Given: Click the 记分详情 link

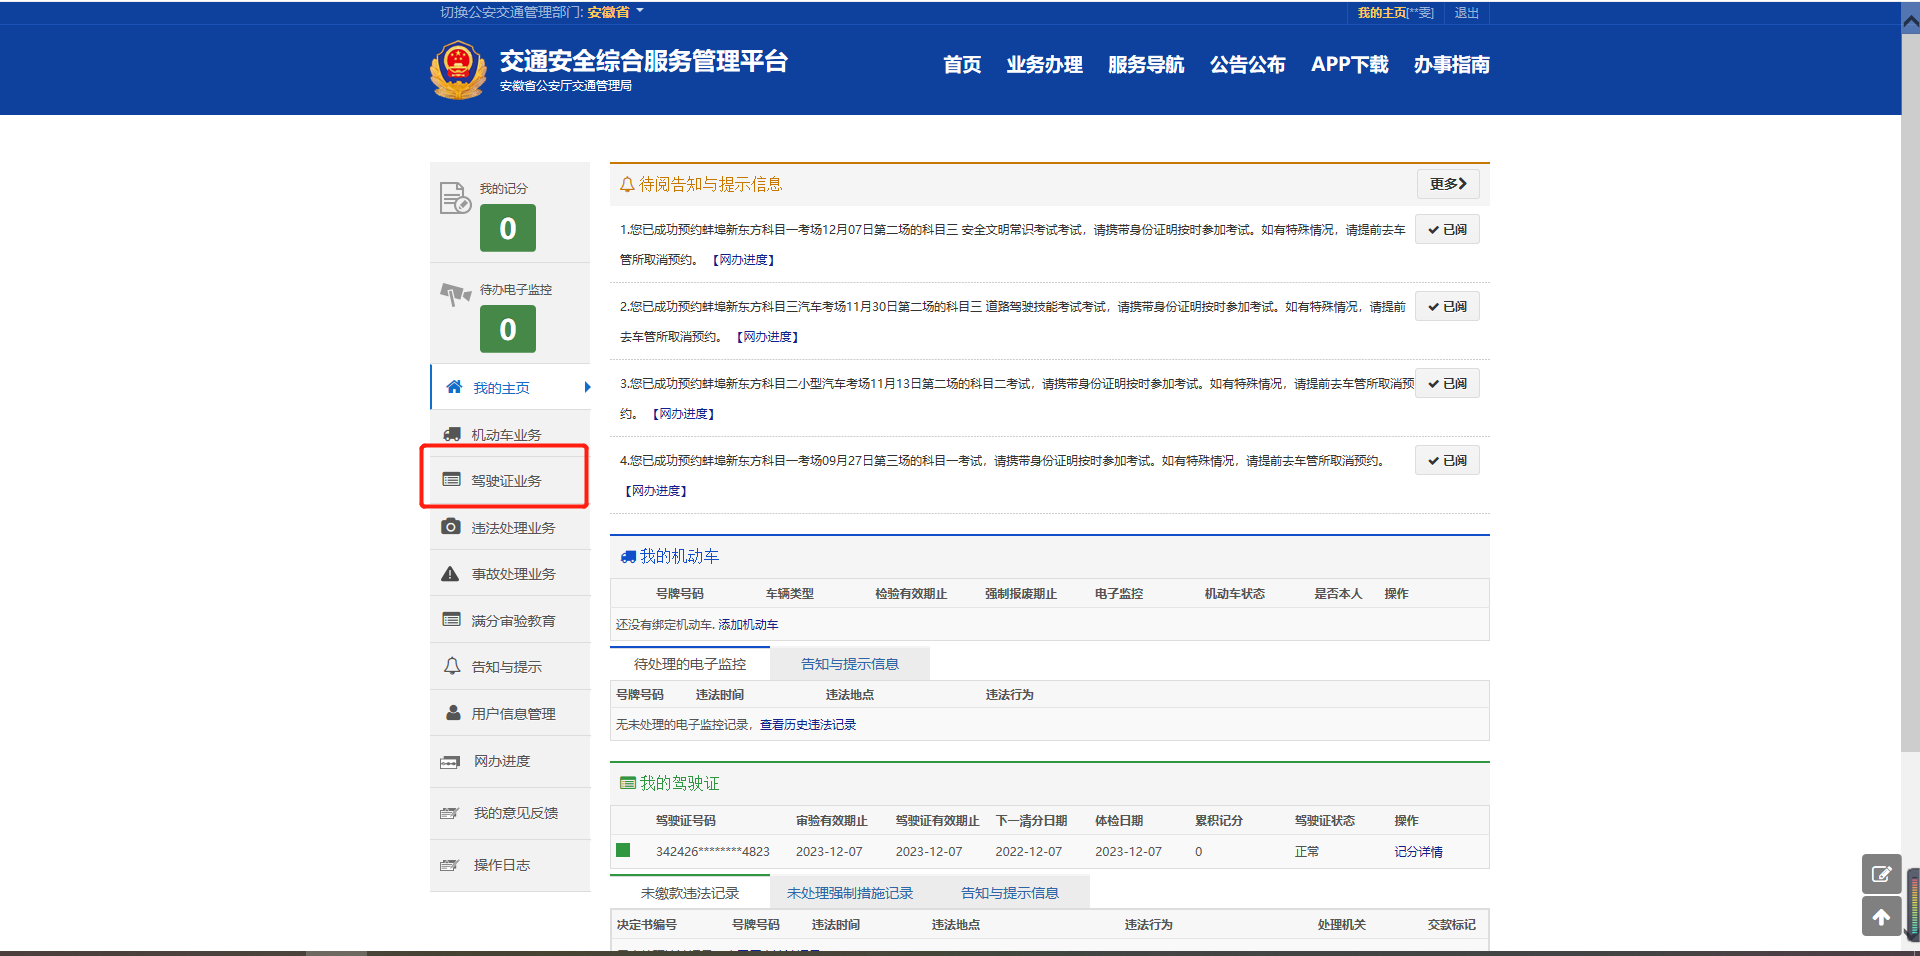Looking at the screenshot, I should pyautogui.click(x=1418, y=852).
